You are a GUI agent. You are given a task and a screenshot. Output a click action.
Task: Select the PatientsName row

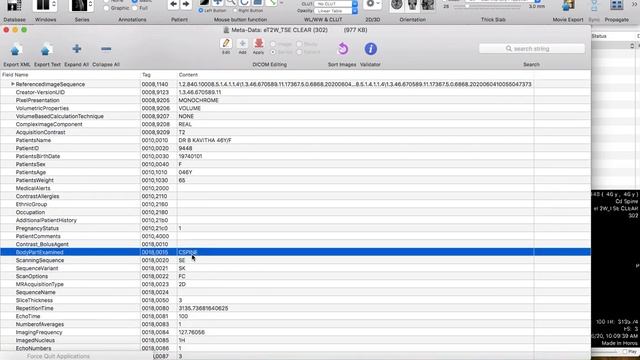click(x=296, y=140)
